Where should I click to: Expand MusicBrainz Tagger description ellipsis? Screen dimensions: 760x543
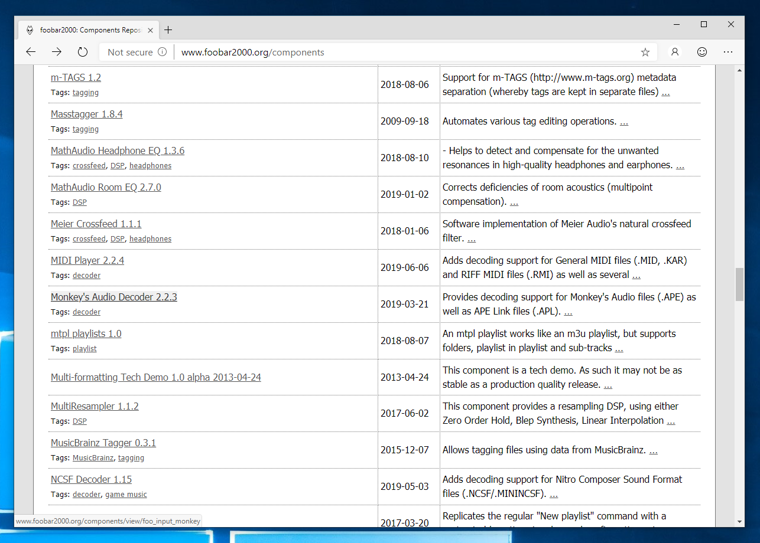[x=653, y=451]
